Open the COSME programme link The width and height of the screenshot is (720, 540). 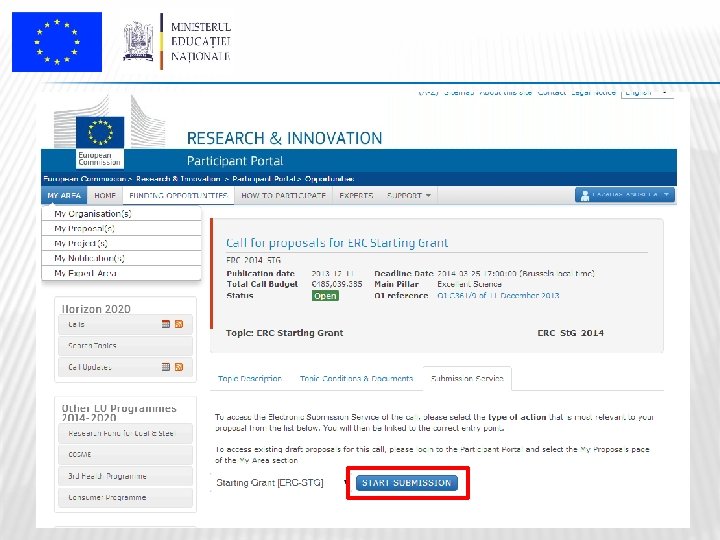click(125, 455)
